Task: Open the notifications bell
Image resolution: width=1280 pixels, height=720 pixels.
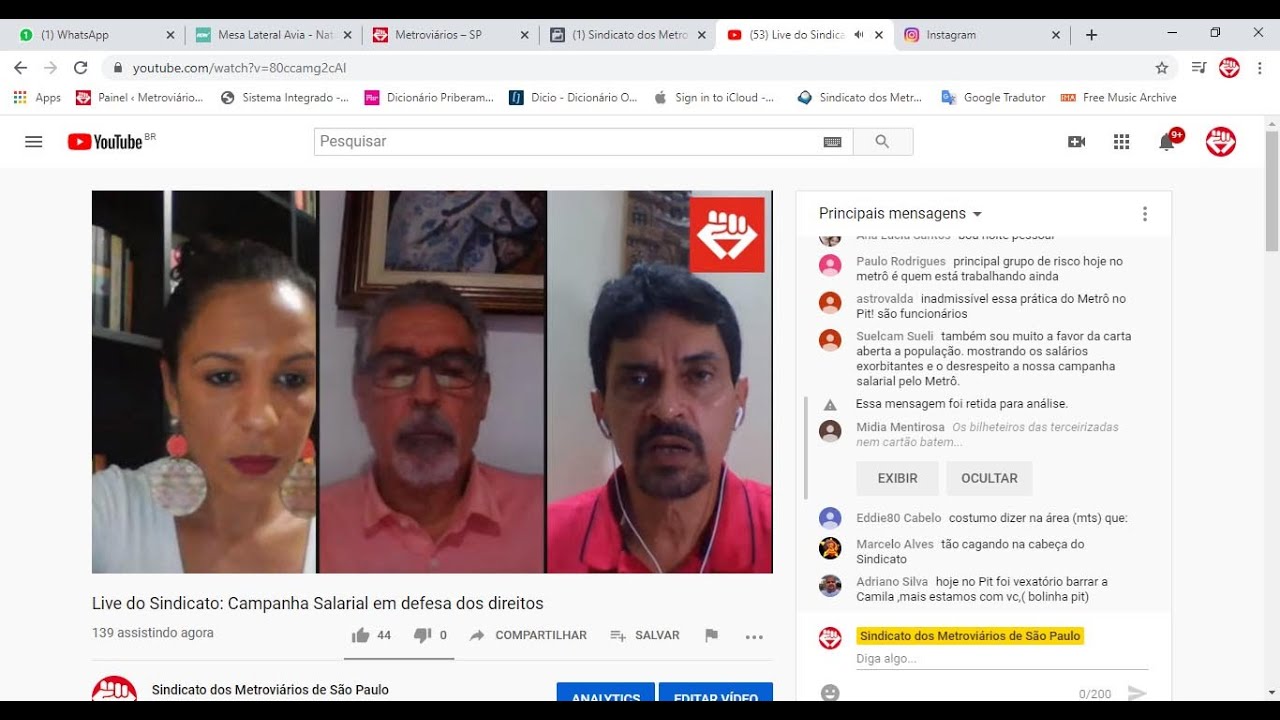Action: 1166,142
